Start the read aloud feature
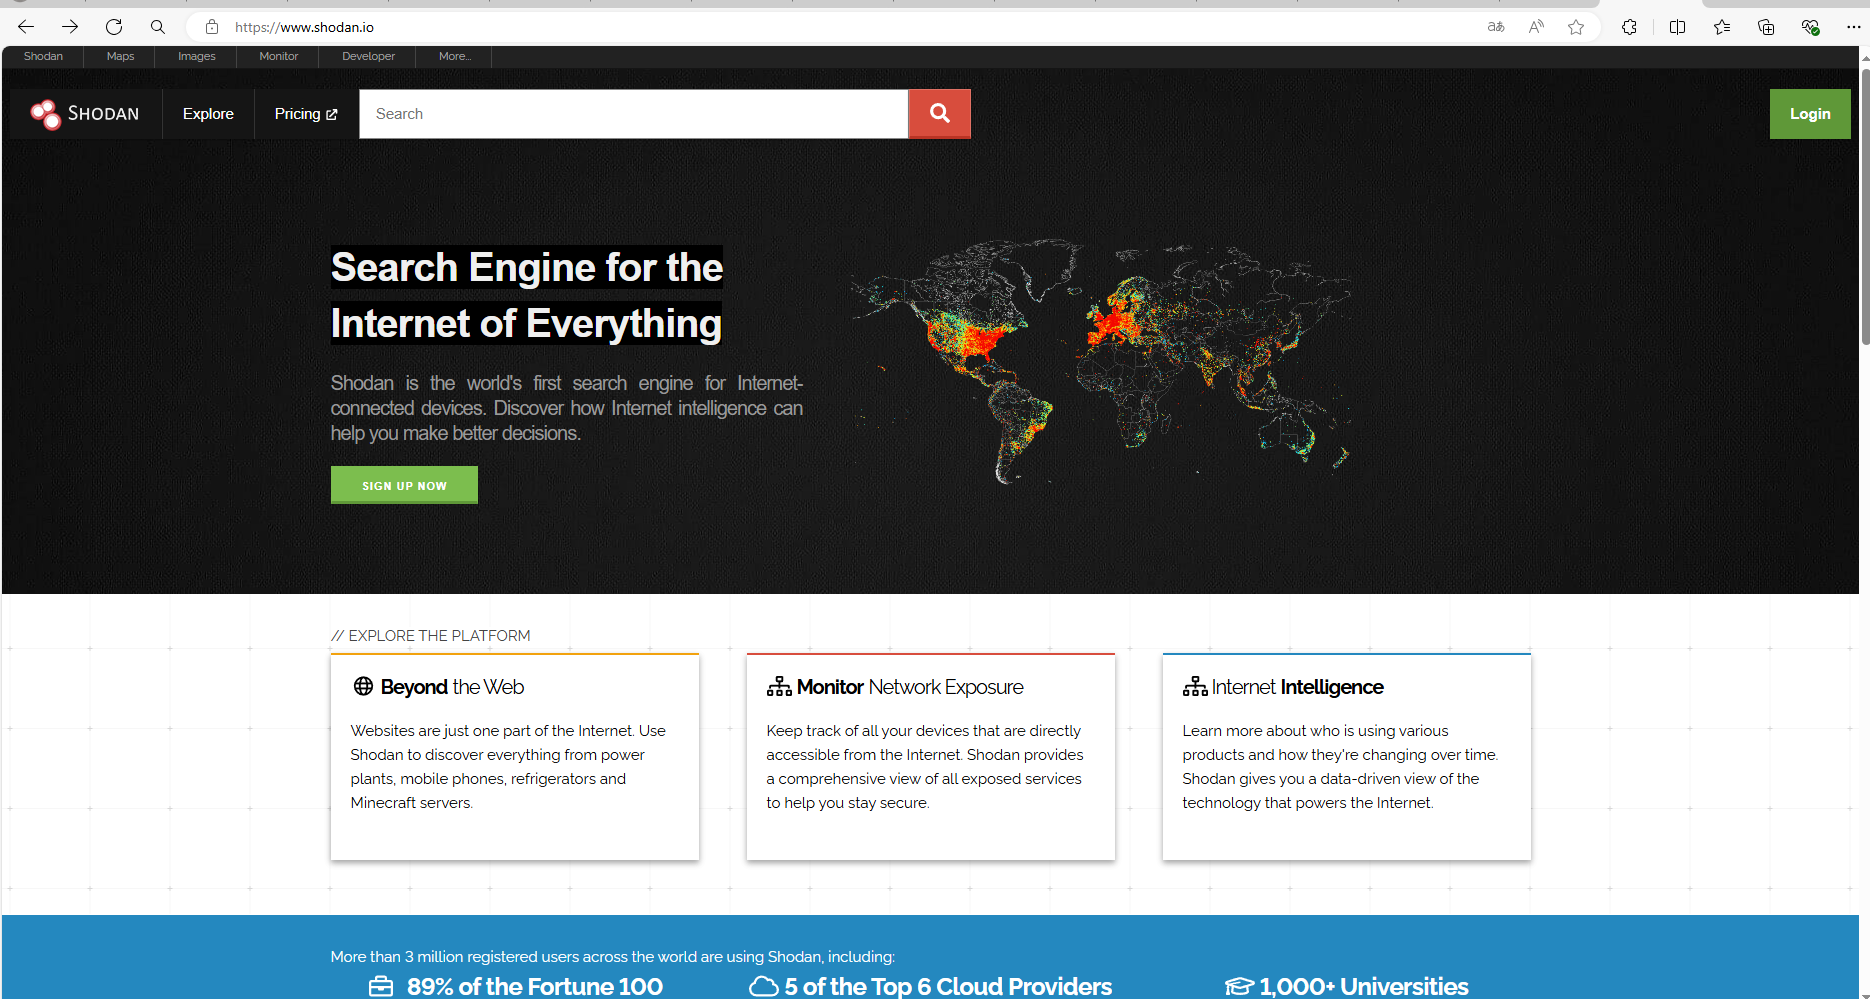 (x=1536, y=27)
